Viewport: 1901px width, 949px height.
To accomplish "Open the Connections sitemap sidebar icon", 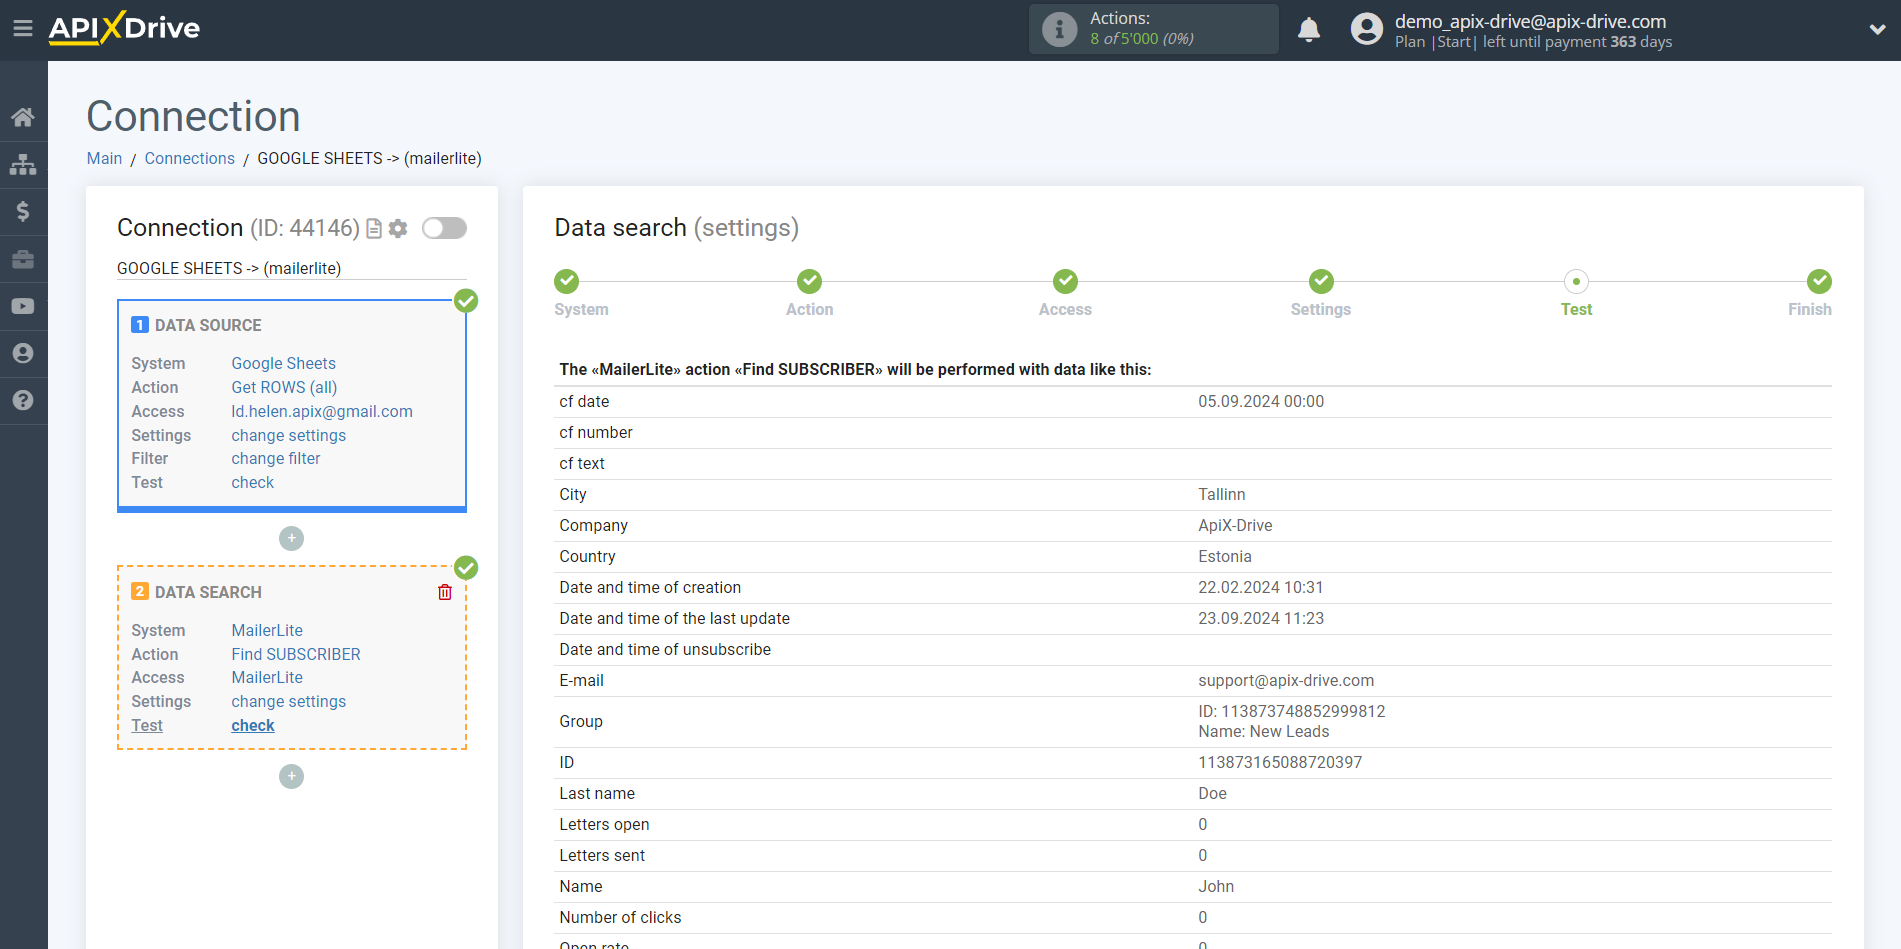I will (23, 164).
